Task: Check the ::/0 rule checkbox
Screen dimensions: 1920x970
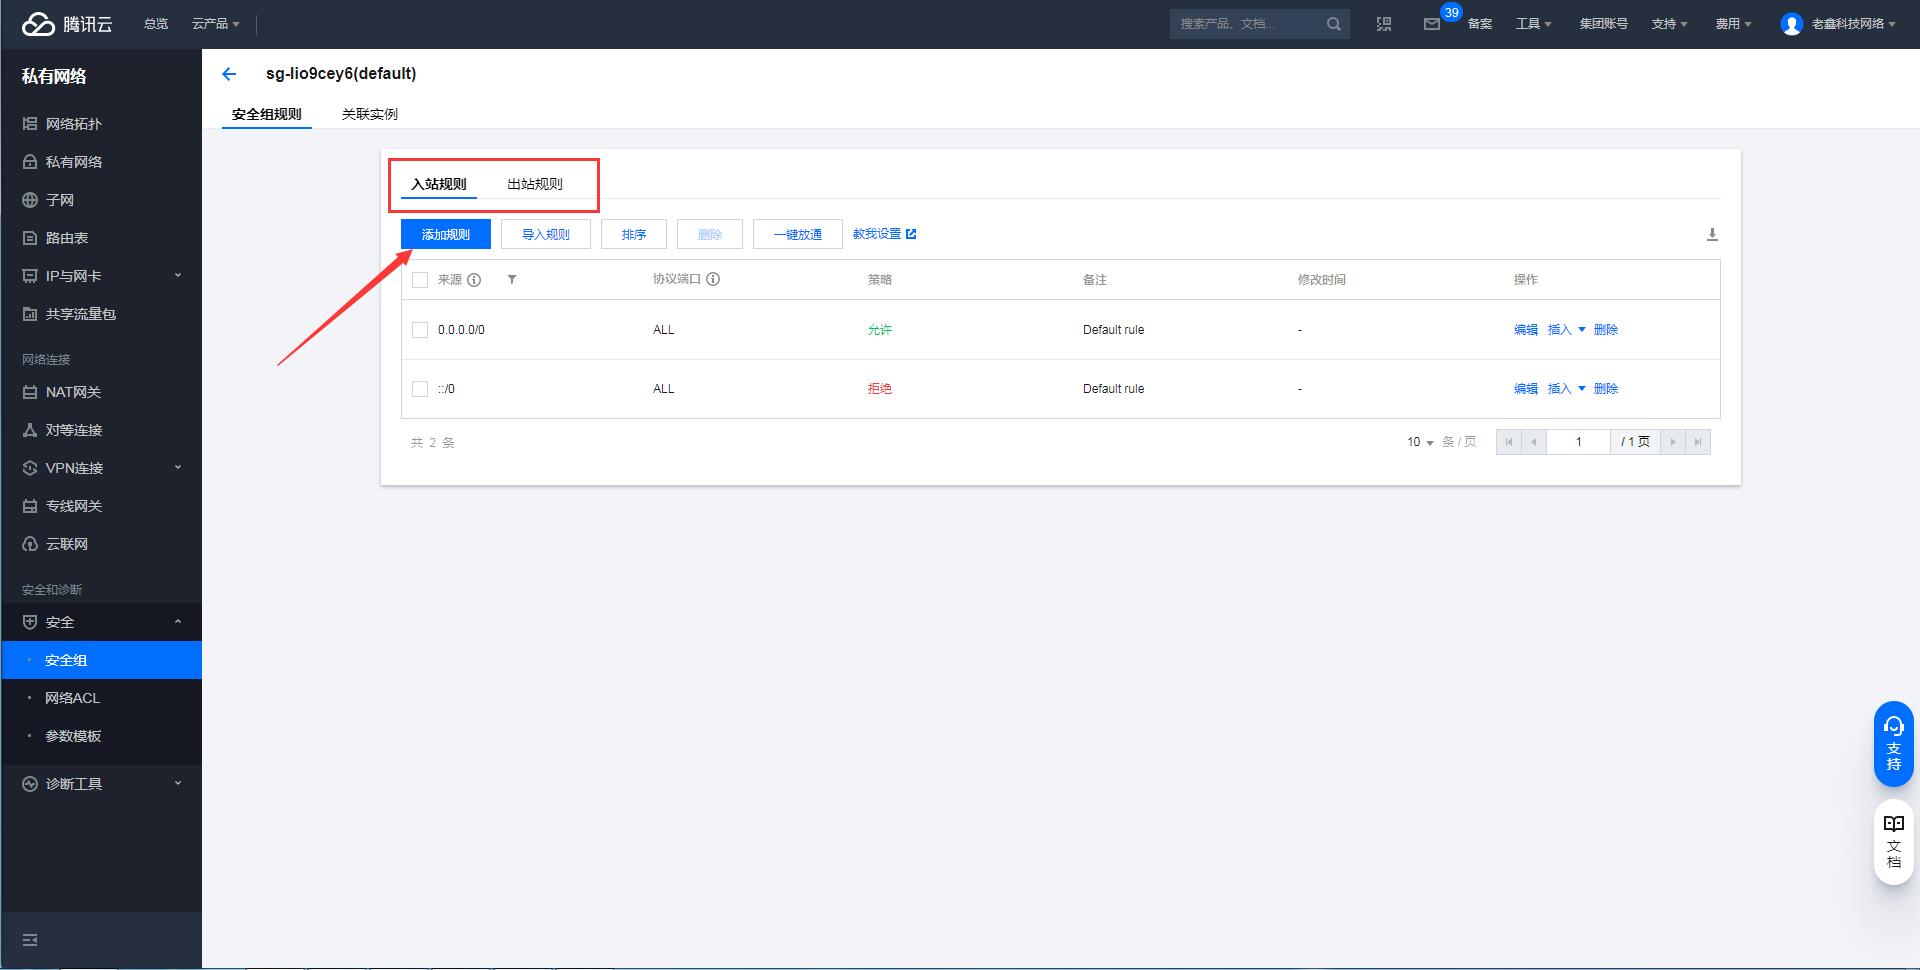Action: [420, 389]
